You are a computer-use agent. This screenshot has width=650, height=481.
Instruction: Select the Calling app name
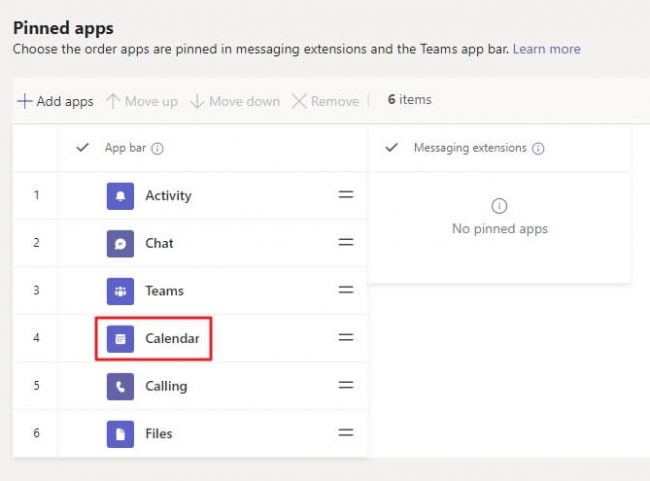point(166,386)
